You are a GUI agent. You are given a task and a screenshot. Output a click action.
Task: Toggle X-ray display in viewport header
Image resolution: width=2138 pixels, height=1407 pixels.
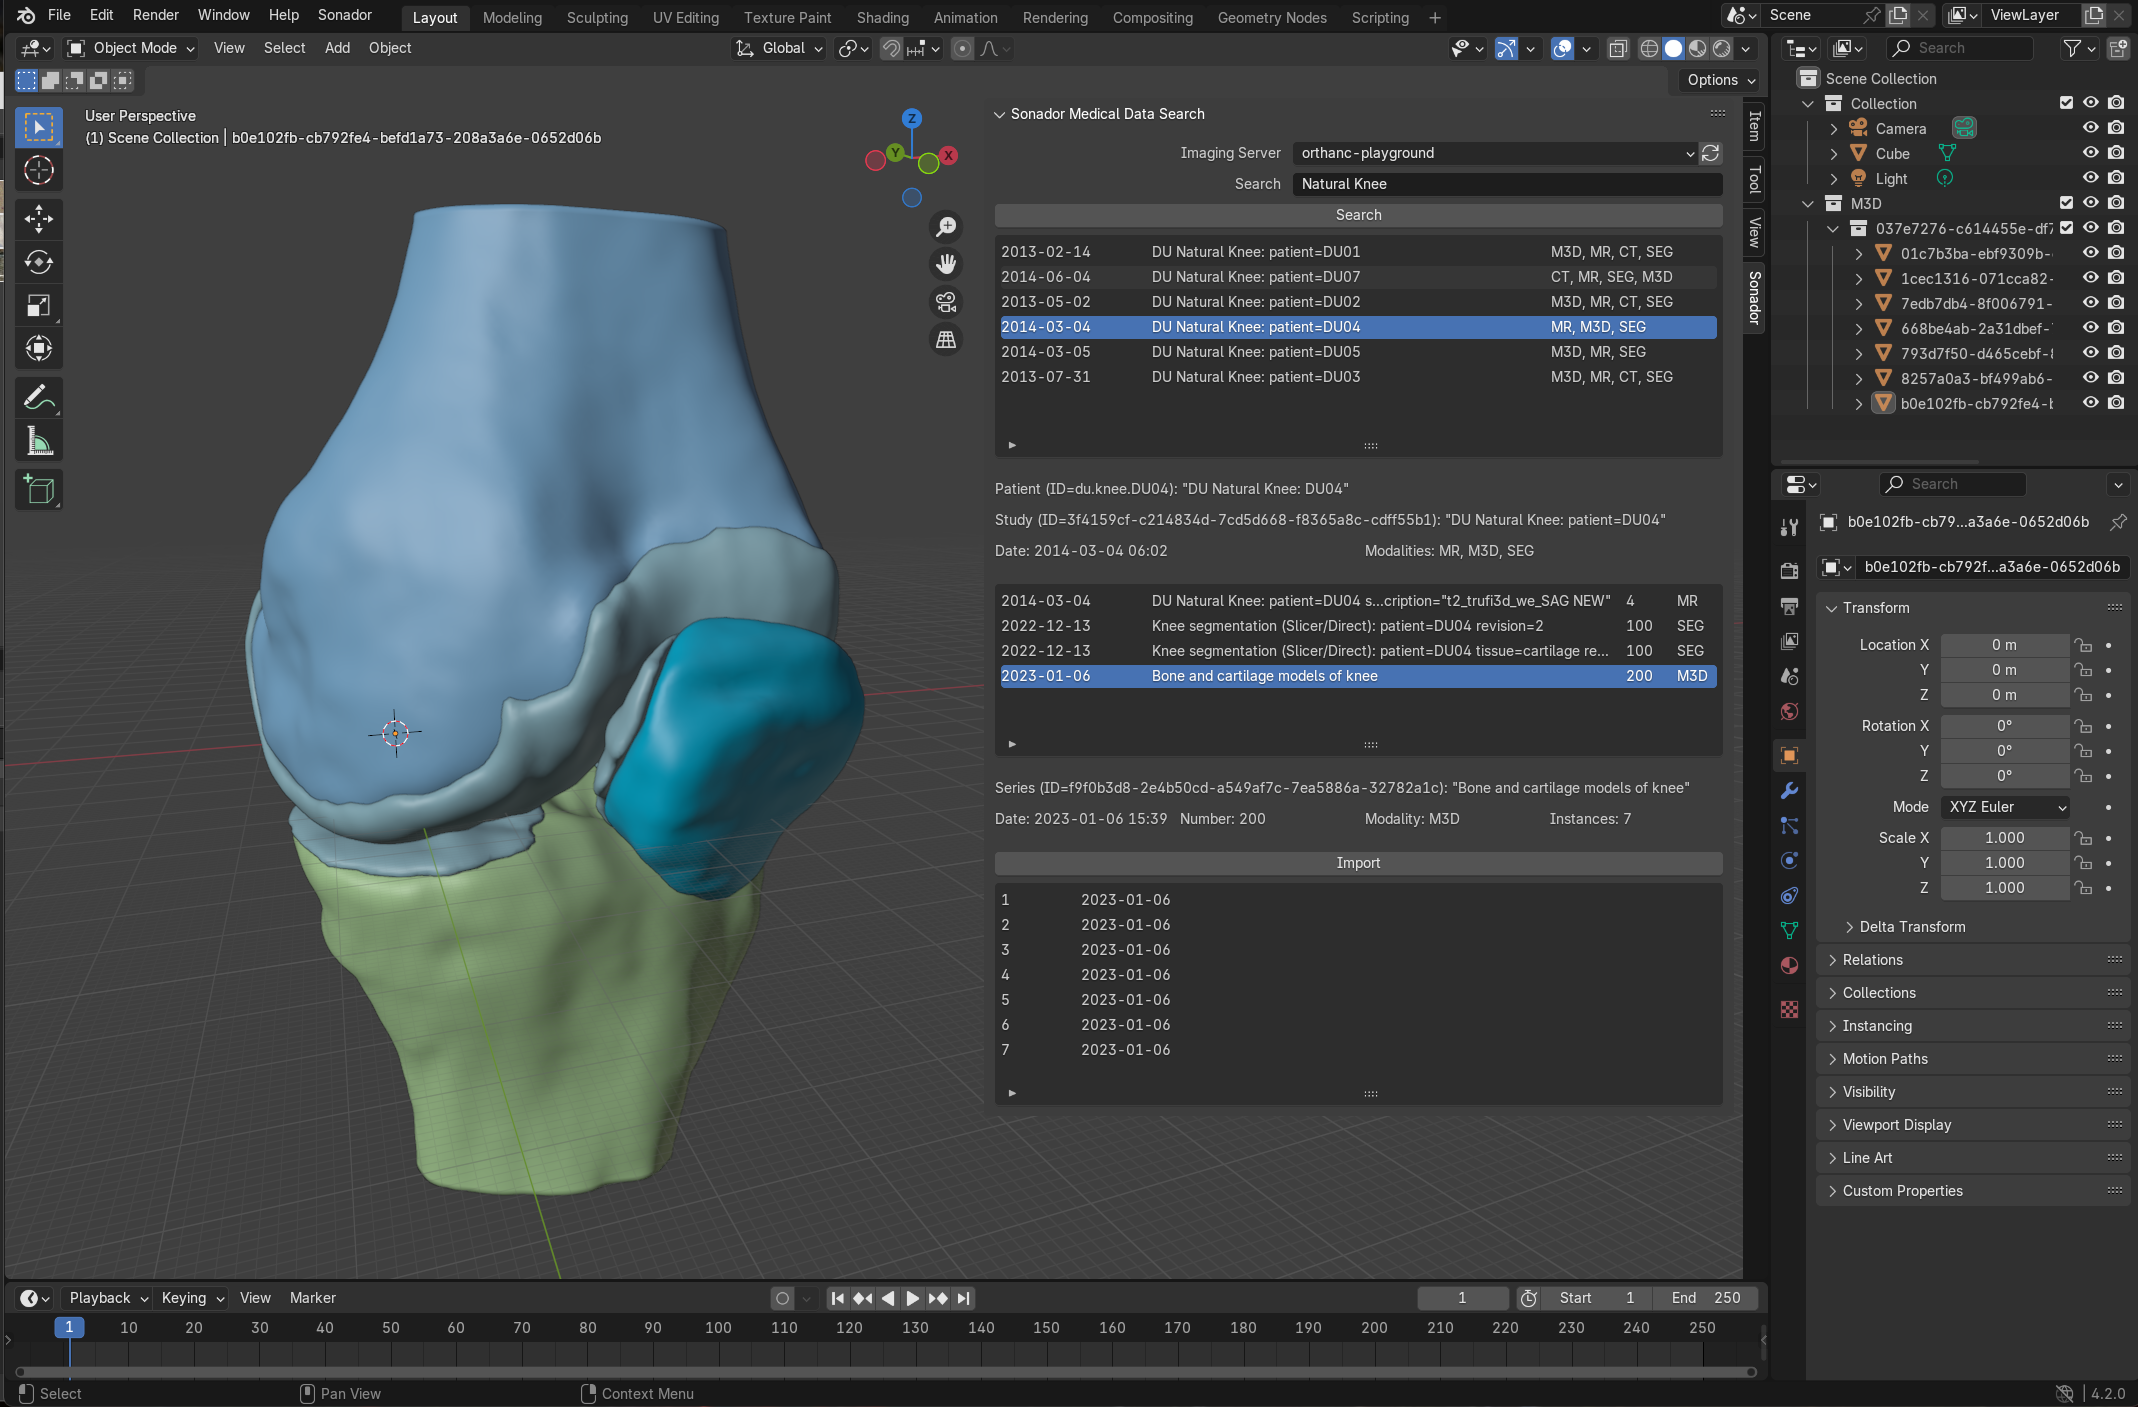1618,48
